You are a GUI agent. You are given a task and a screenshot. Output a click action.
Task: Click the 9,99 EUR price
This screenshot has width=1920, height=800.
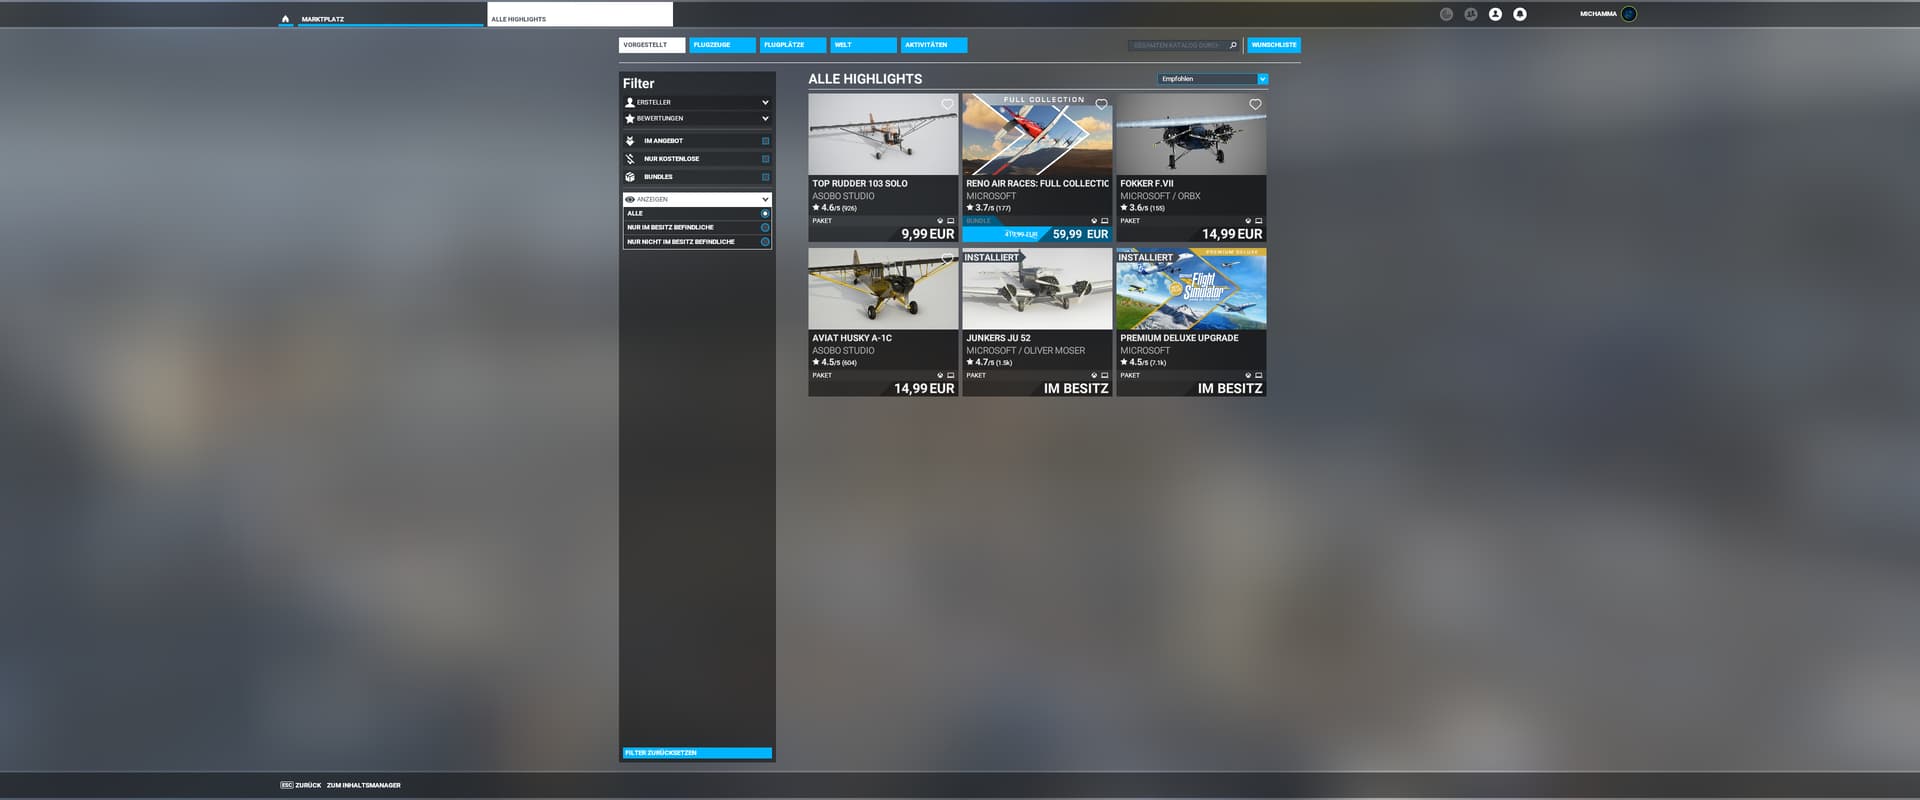coord(927,234)
